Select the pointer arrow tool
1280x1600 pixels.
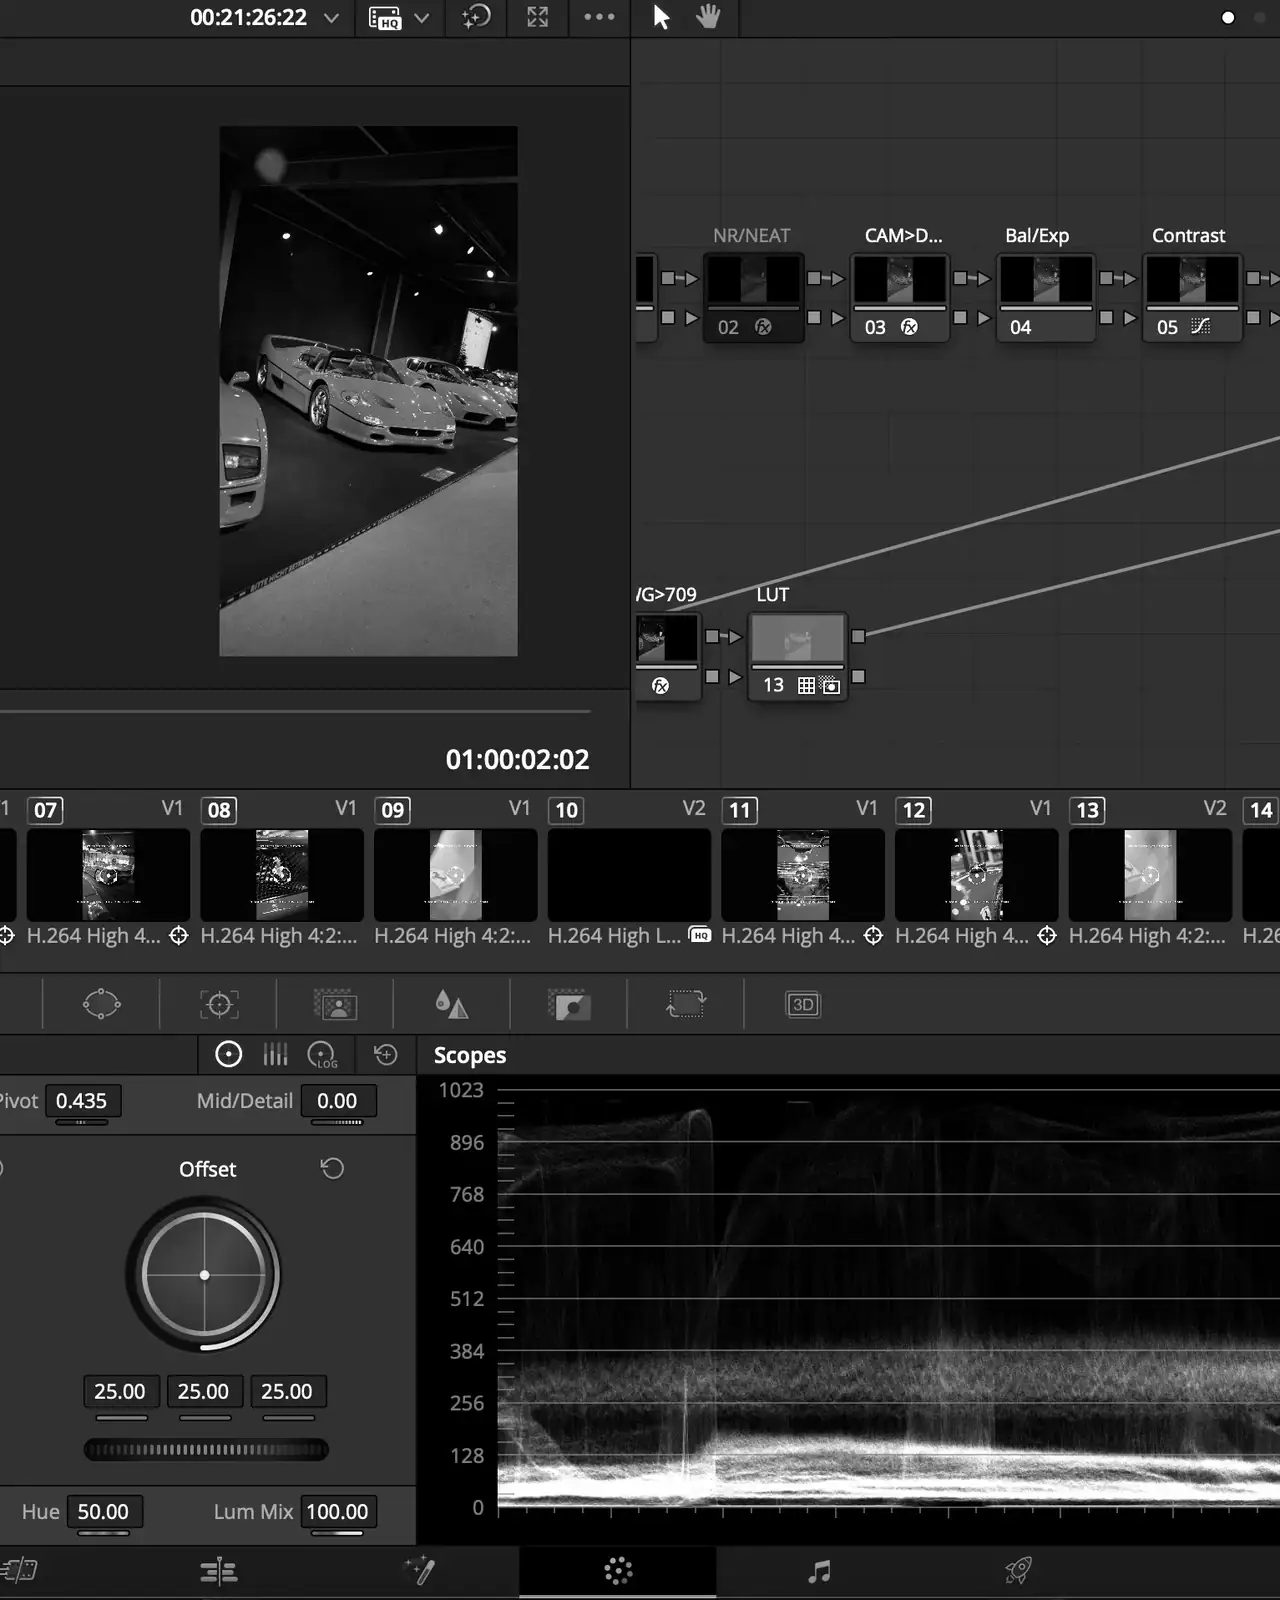661,17
